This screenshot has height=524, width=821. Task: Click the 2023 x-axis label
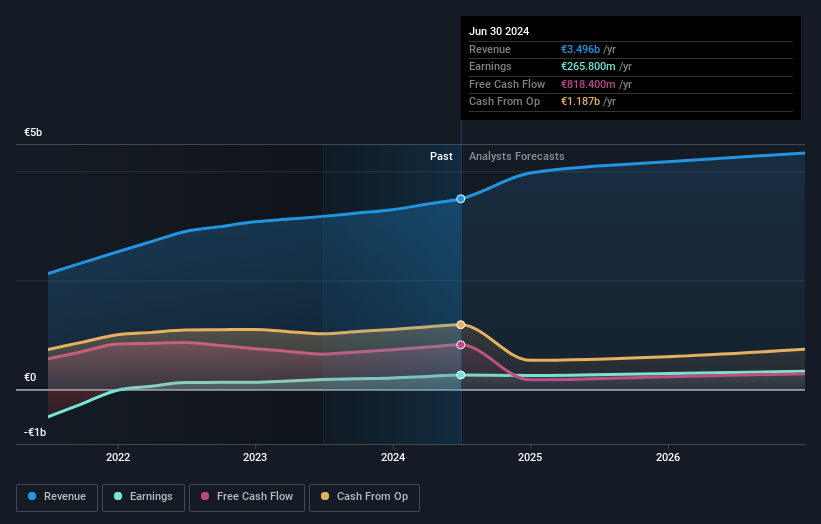[x=255, y=457]
